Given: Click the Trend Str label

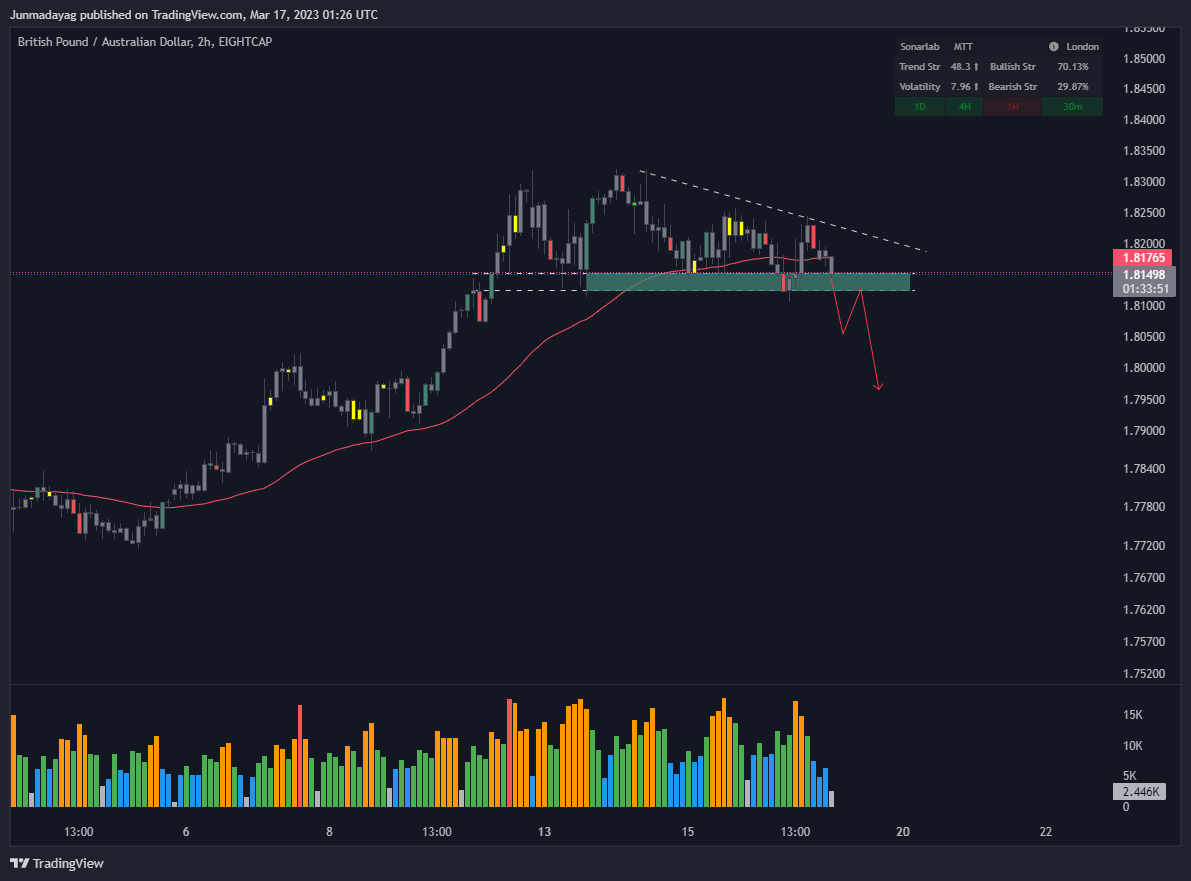Looking at the screenshot, I should (x=920, y=67).
